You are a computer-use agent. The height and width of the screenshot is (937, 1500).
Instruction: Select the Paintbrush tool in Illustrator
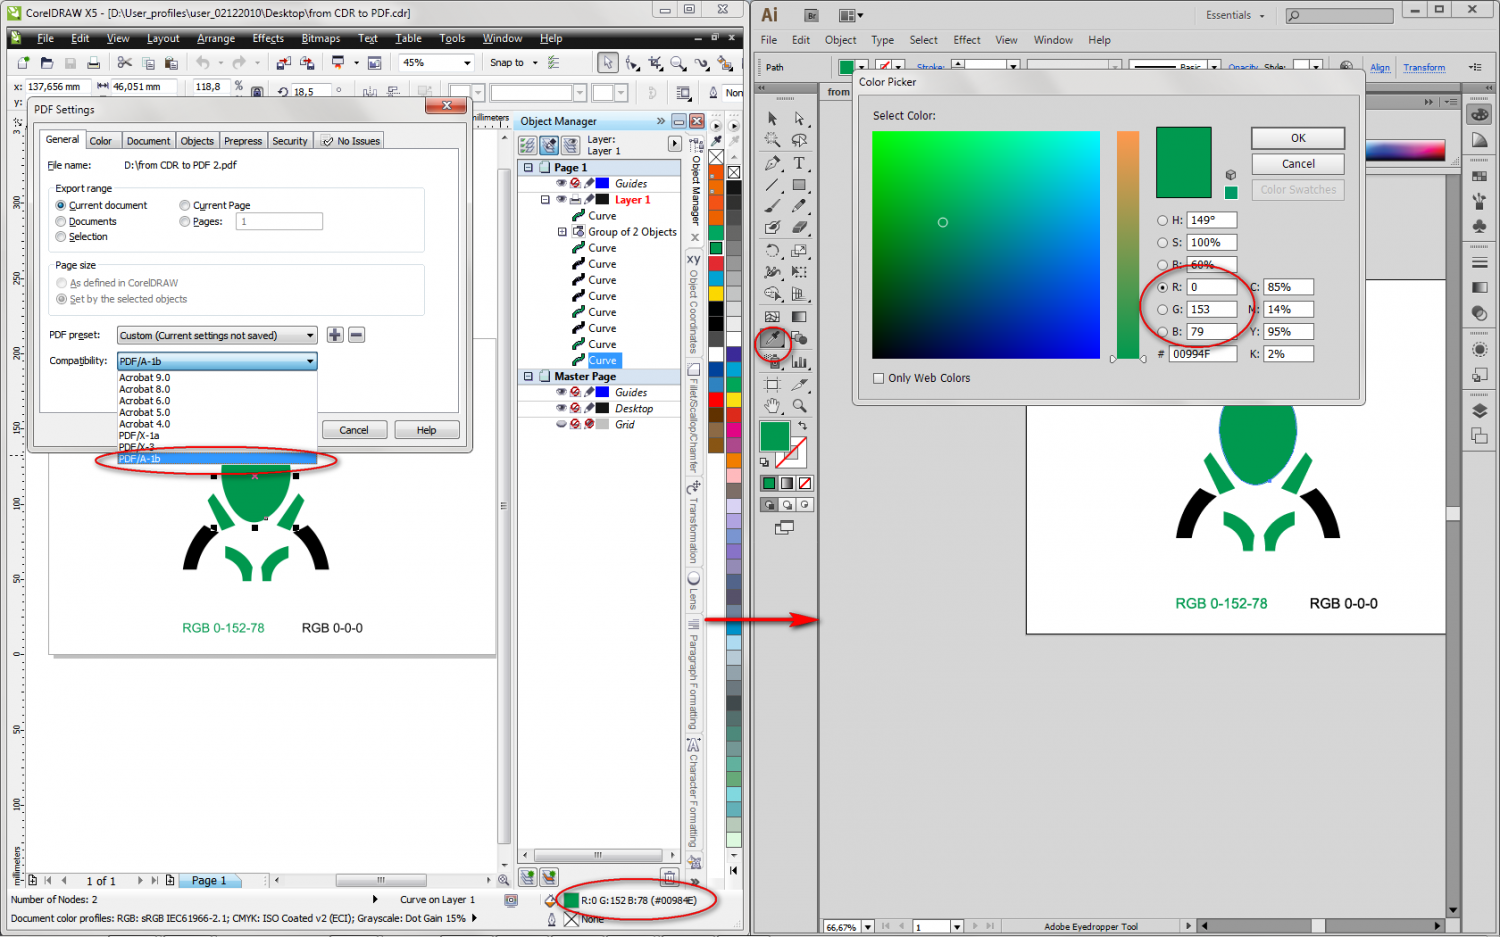point(772,207)
